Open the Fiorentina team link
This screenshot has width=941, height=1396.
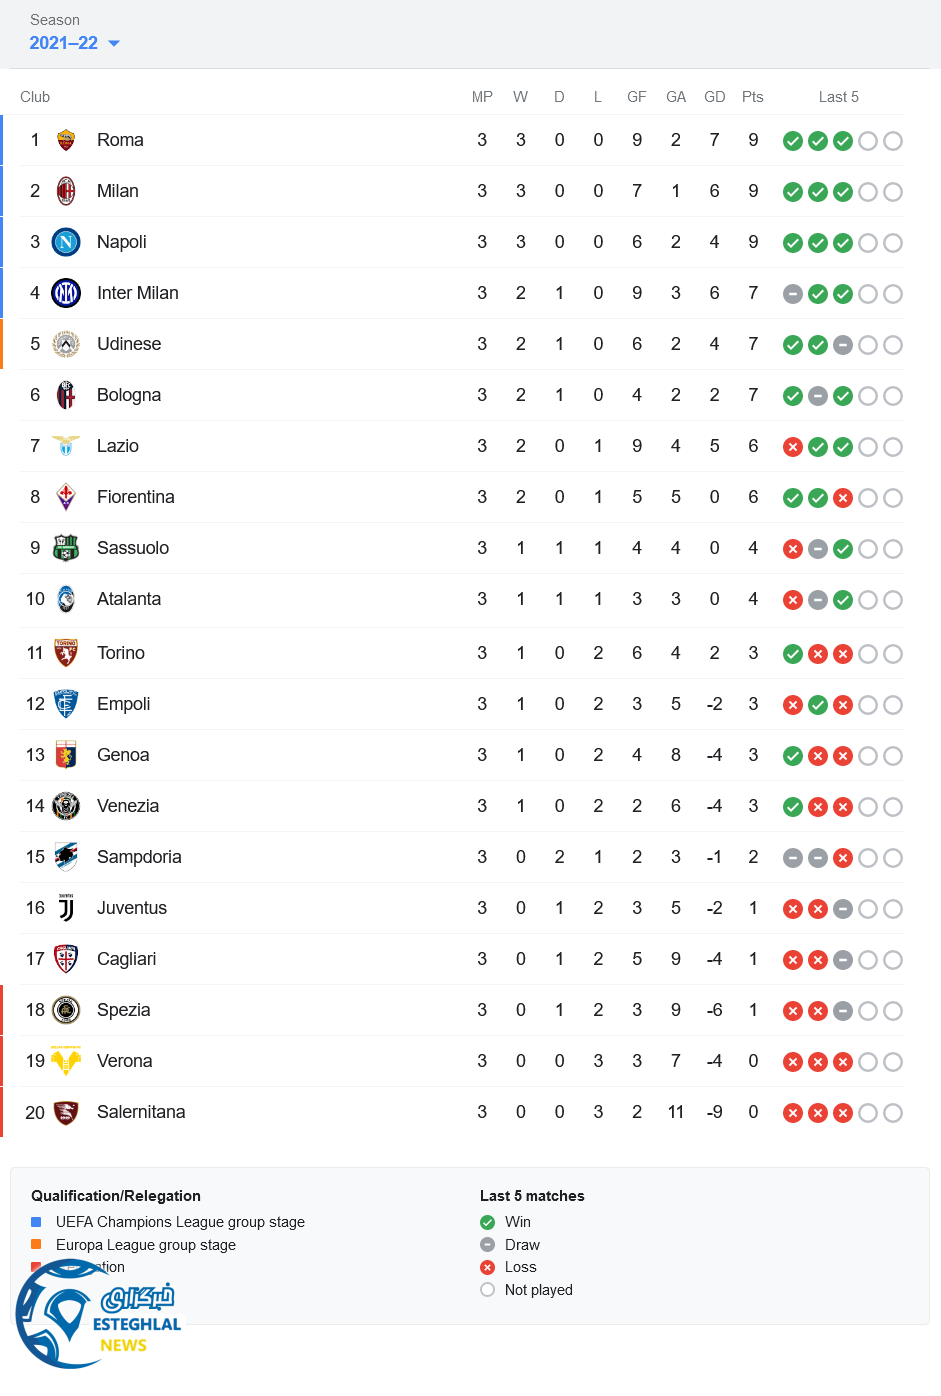click(135, 497)
